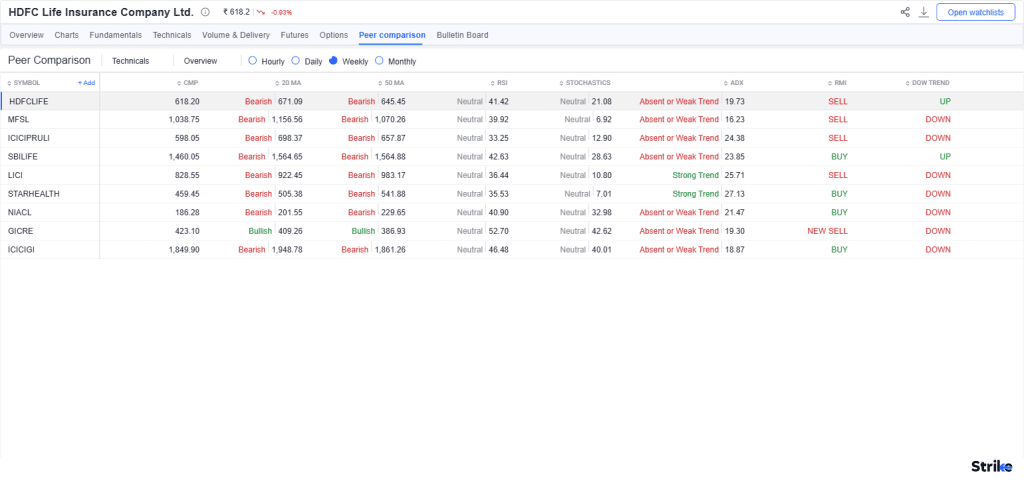Click the download icon beside Open watchlists

[x=924, y=12]
